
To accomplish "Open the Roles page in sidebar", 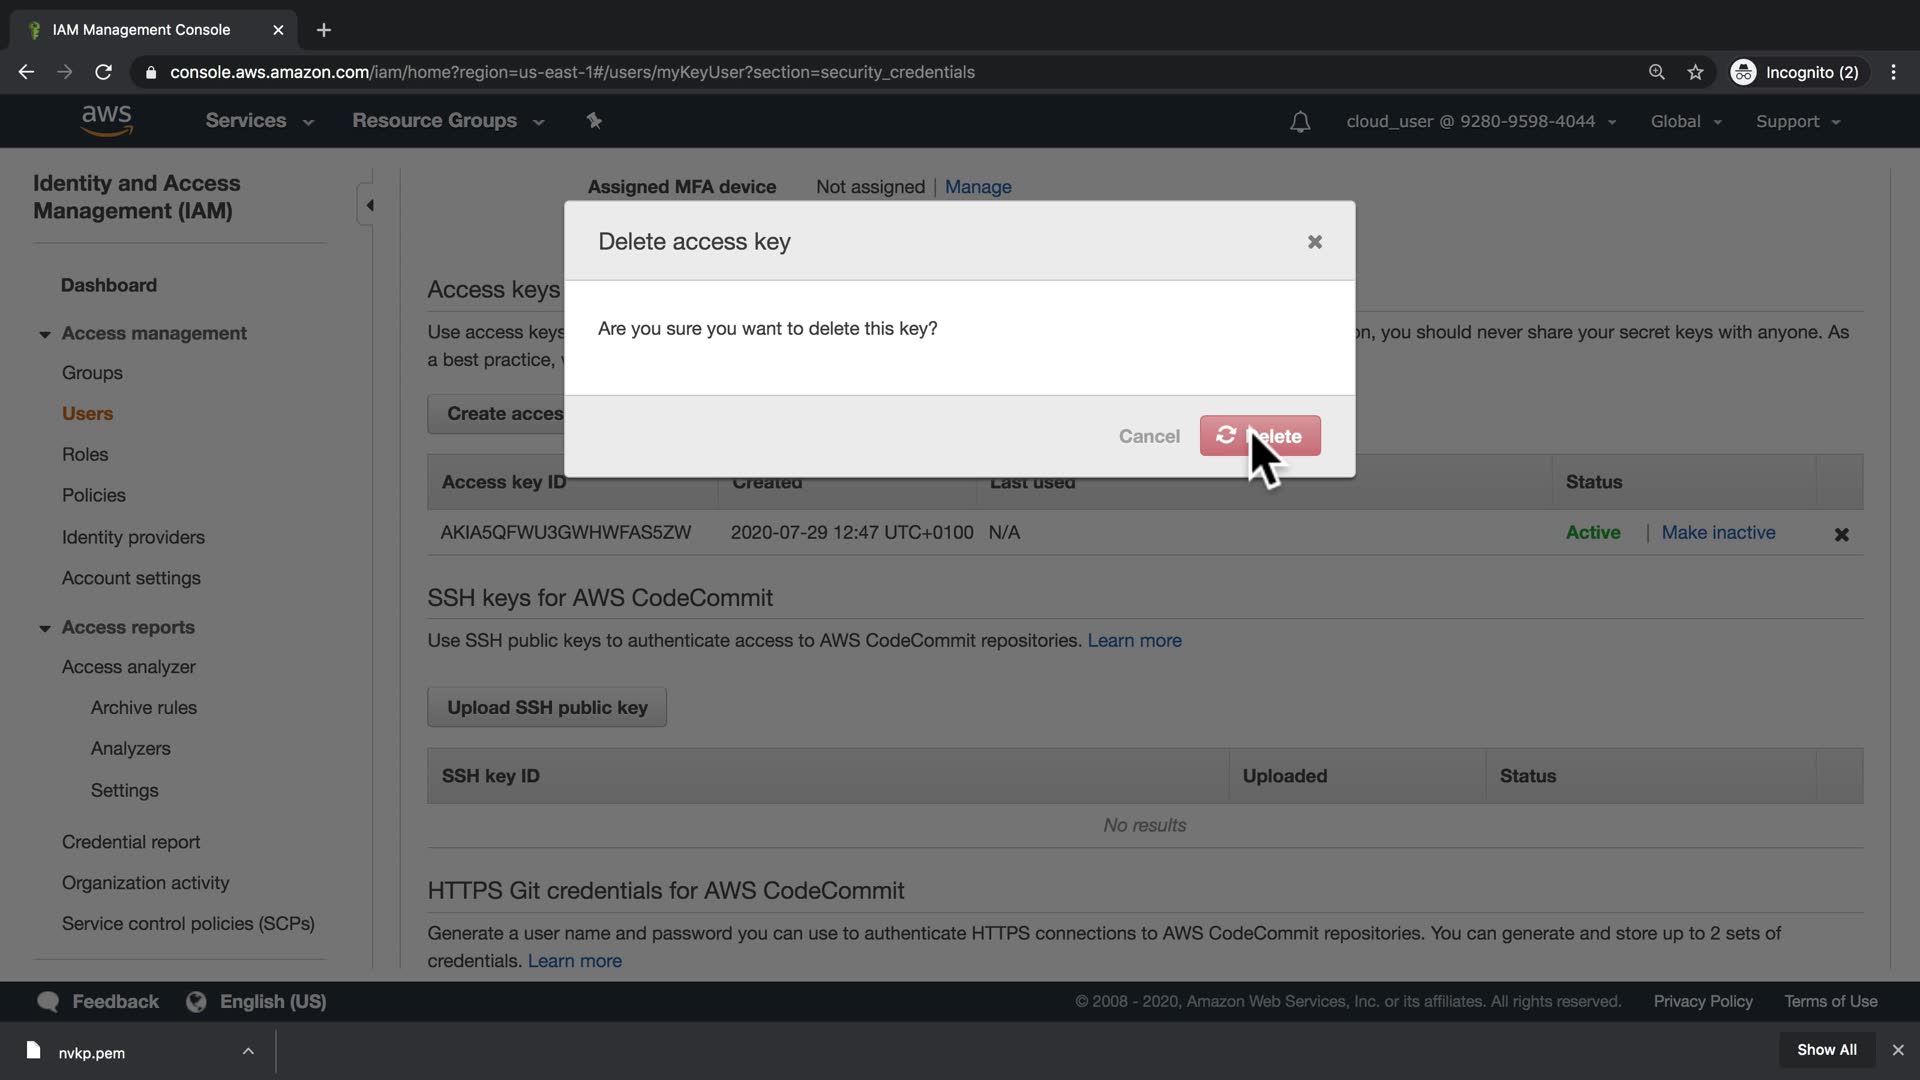I will pos(85,454).
